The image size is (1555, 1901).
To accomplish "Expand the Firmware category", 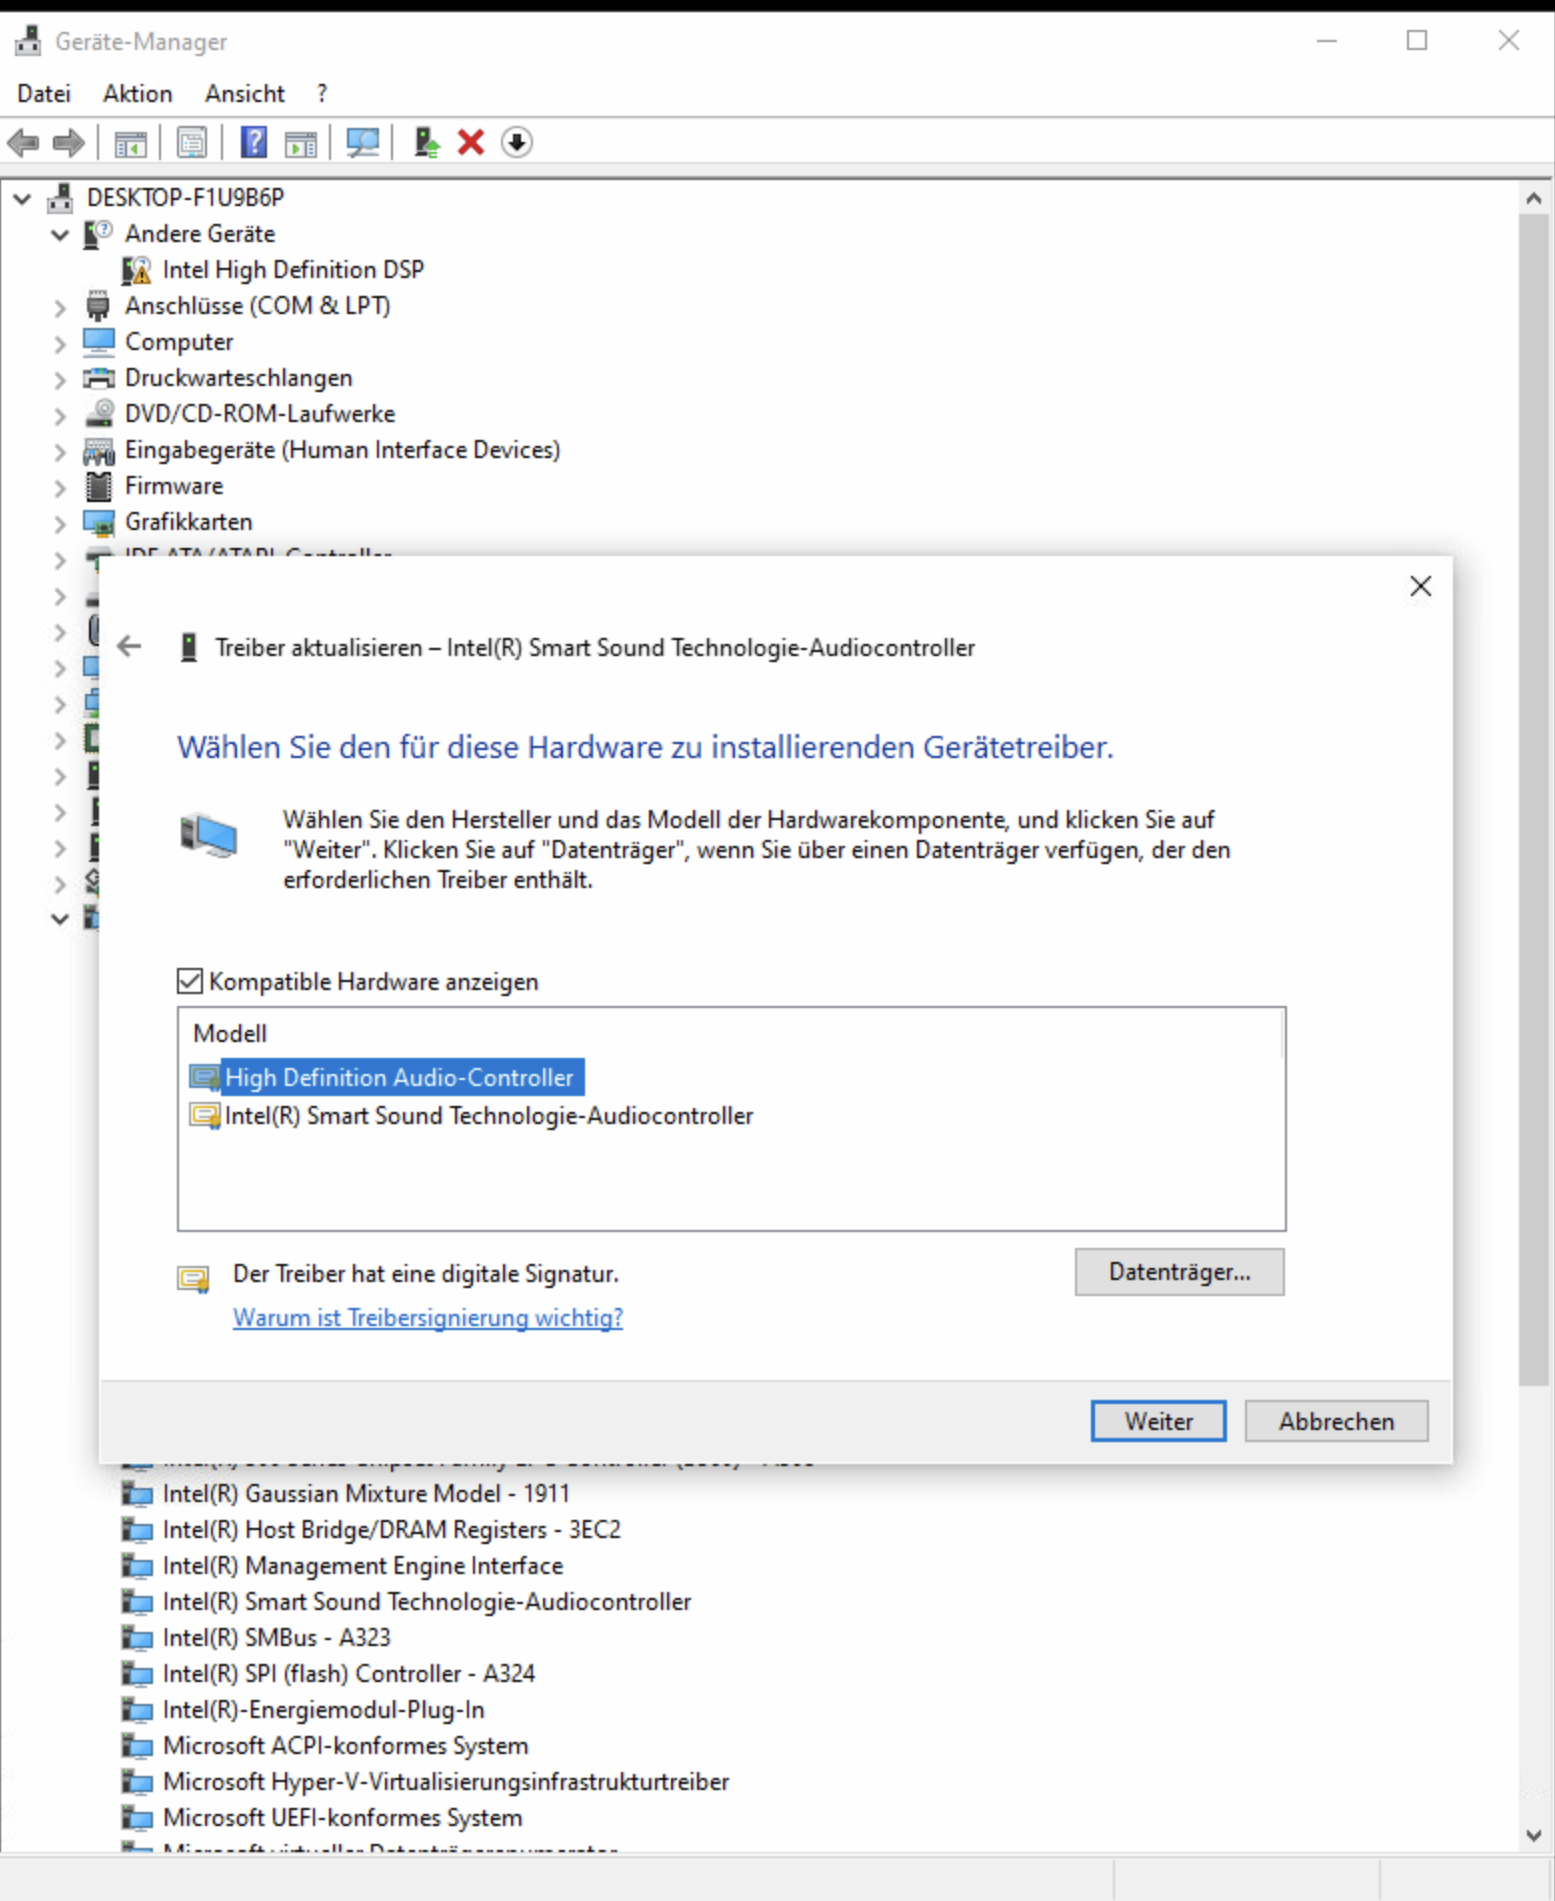I will pyautogui.click(x=60, y=487).
